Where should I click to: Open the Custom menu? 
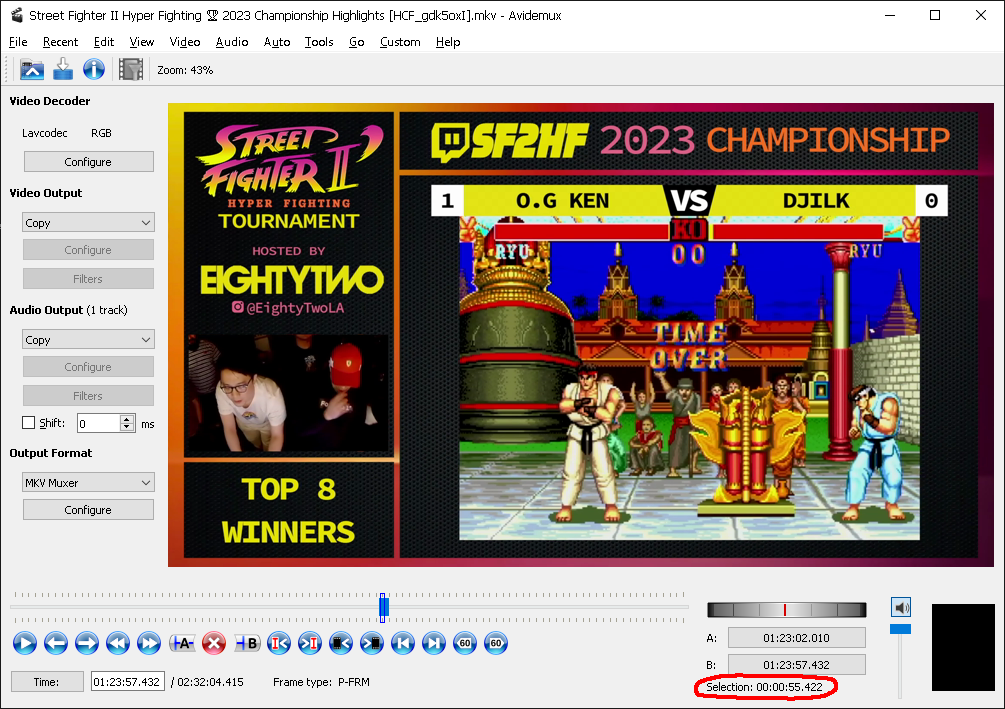(400, 42)
